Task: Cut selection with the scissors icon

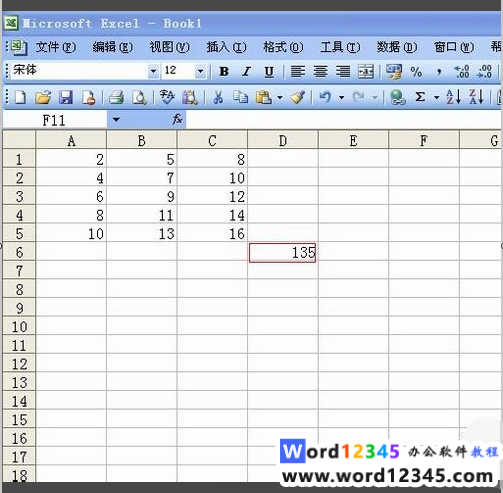Action: click(218, 97)
